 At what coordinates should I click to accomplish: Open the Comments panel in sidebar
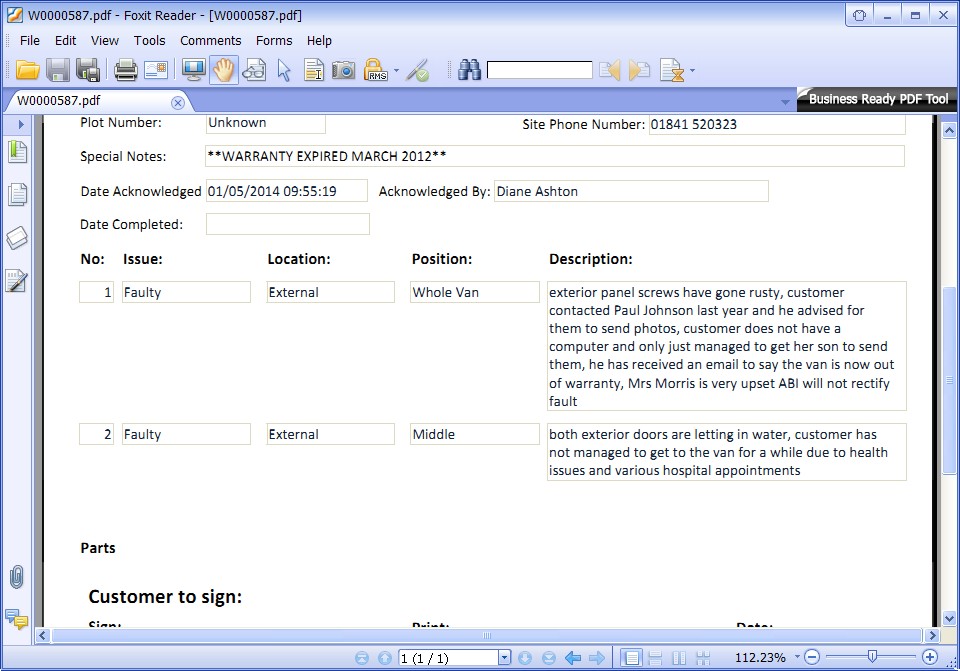[17, 619]
